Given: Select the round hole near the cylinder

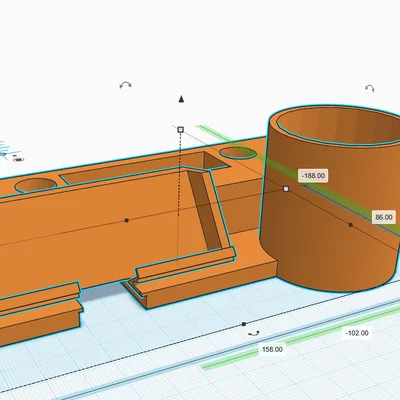Looking at the screenshot, I should click(x=238, y=153).
